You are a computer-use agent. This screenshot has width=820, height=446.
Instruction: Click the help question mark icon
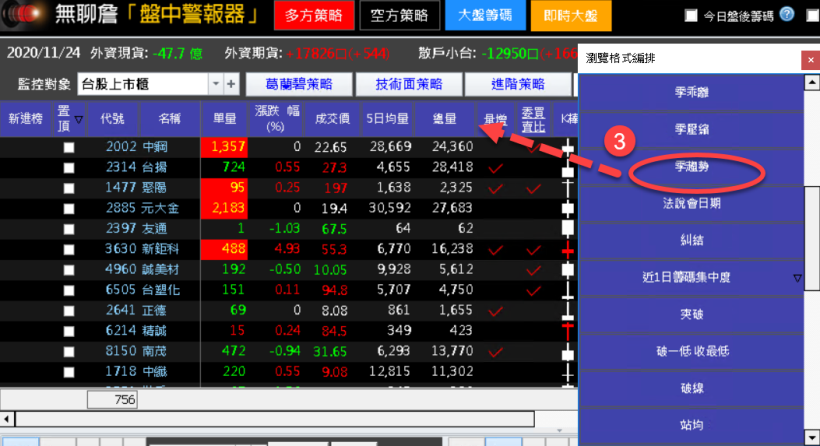coord(787,15)
